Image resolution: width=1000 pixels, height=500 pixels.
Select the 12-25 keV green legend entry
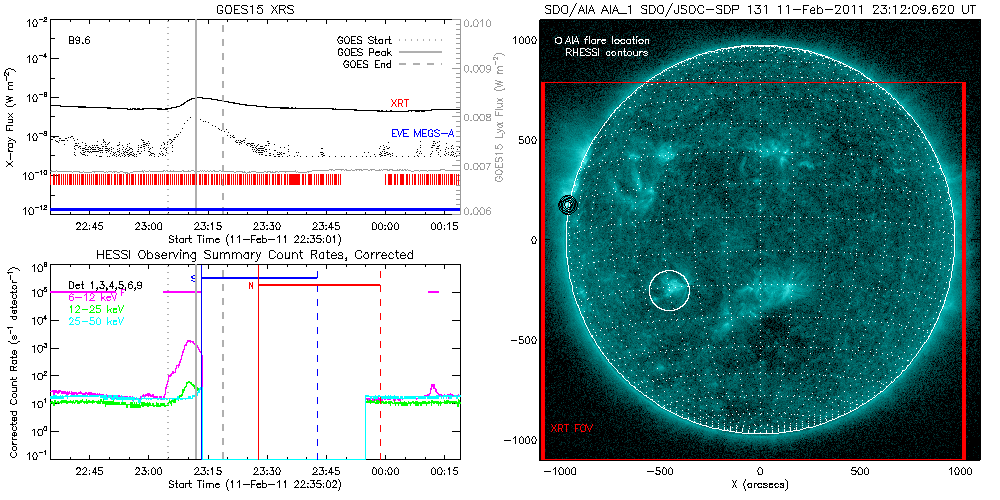tap(97, 309)
